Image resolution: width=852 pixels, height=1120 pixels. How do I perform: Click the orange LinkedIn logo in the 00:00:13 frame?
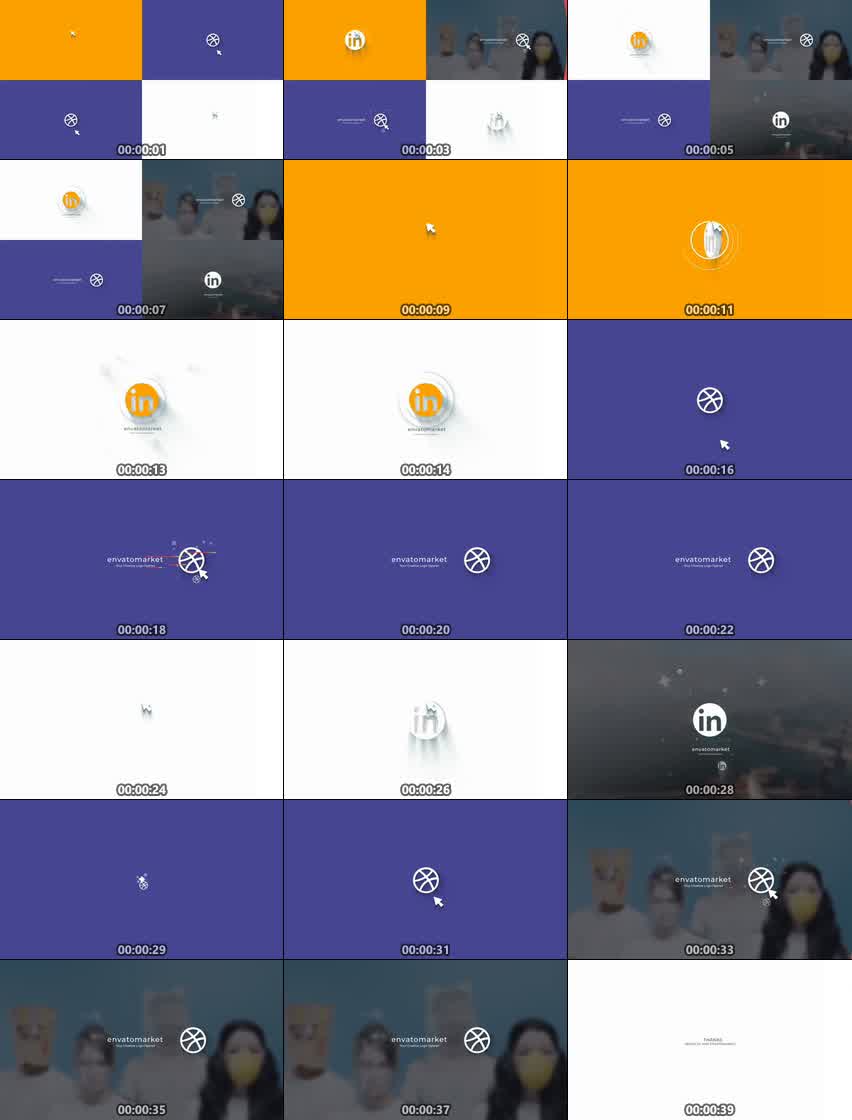[x=142, y=401]
